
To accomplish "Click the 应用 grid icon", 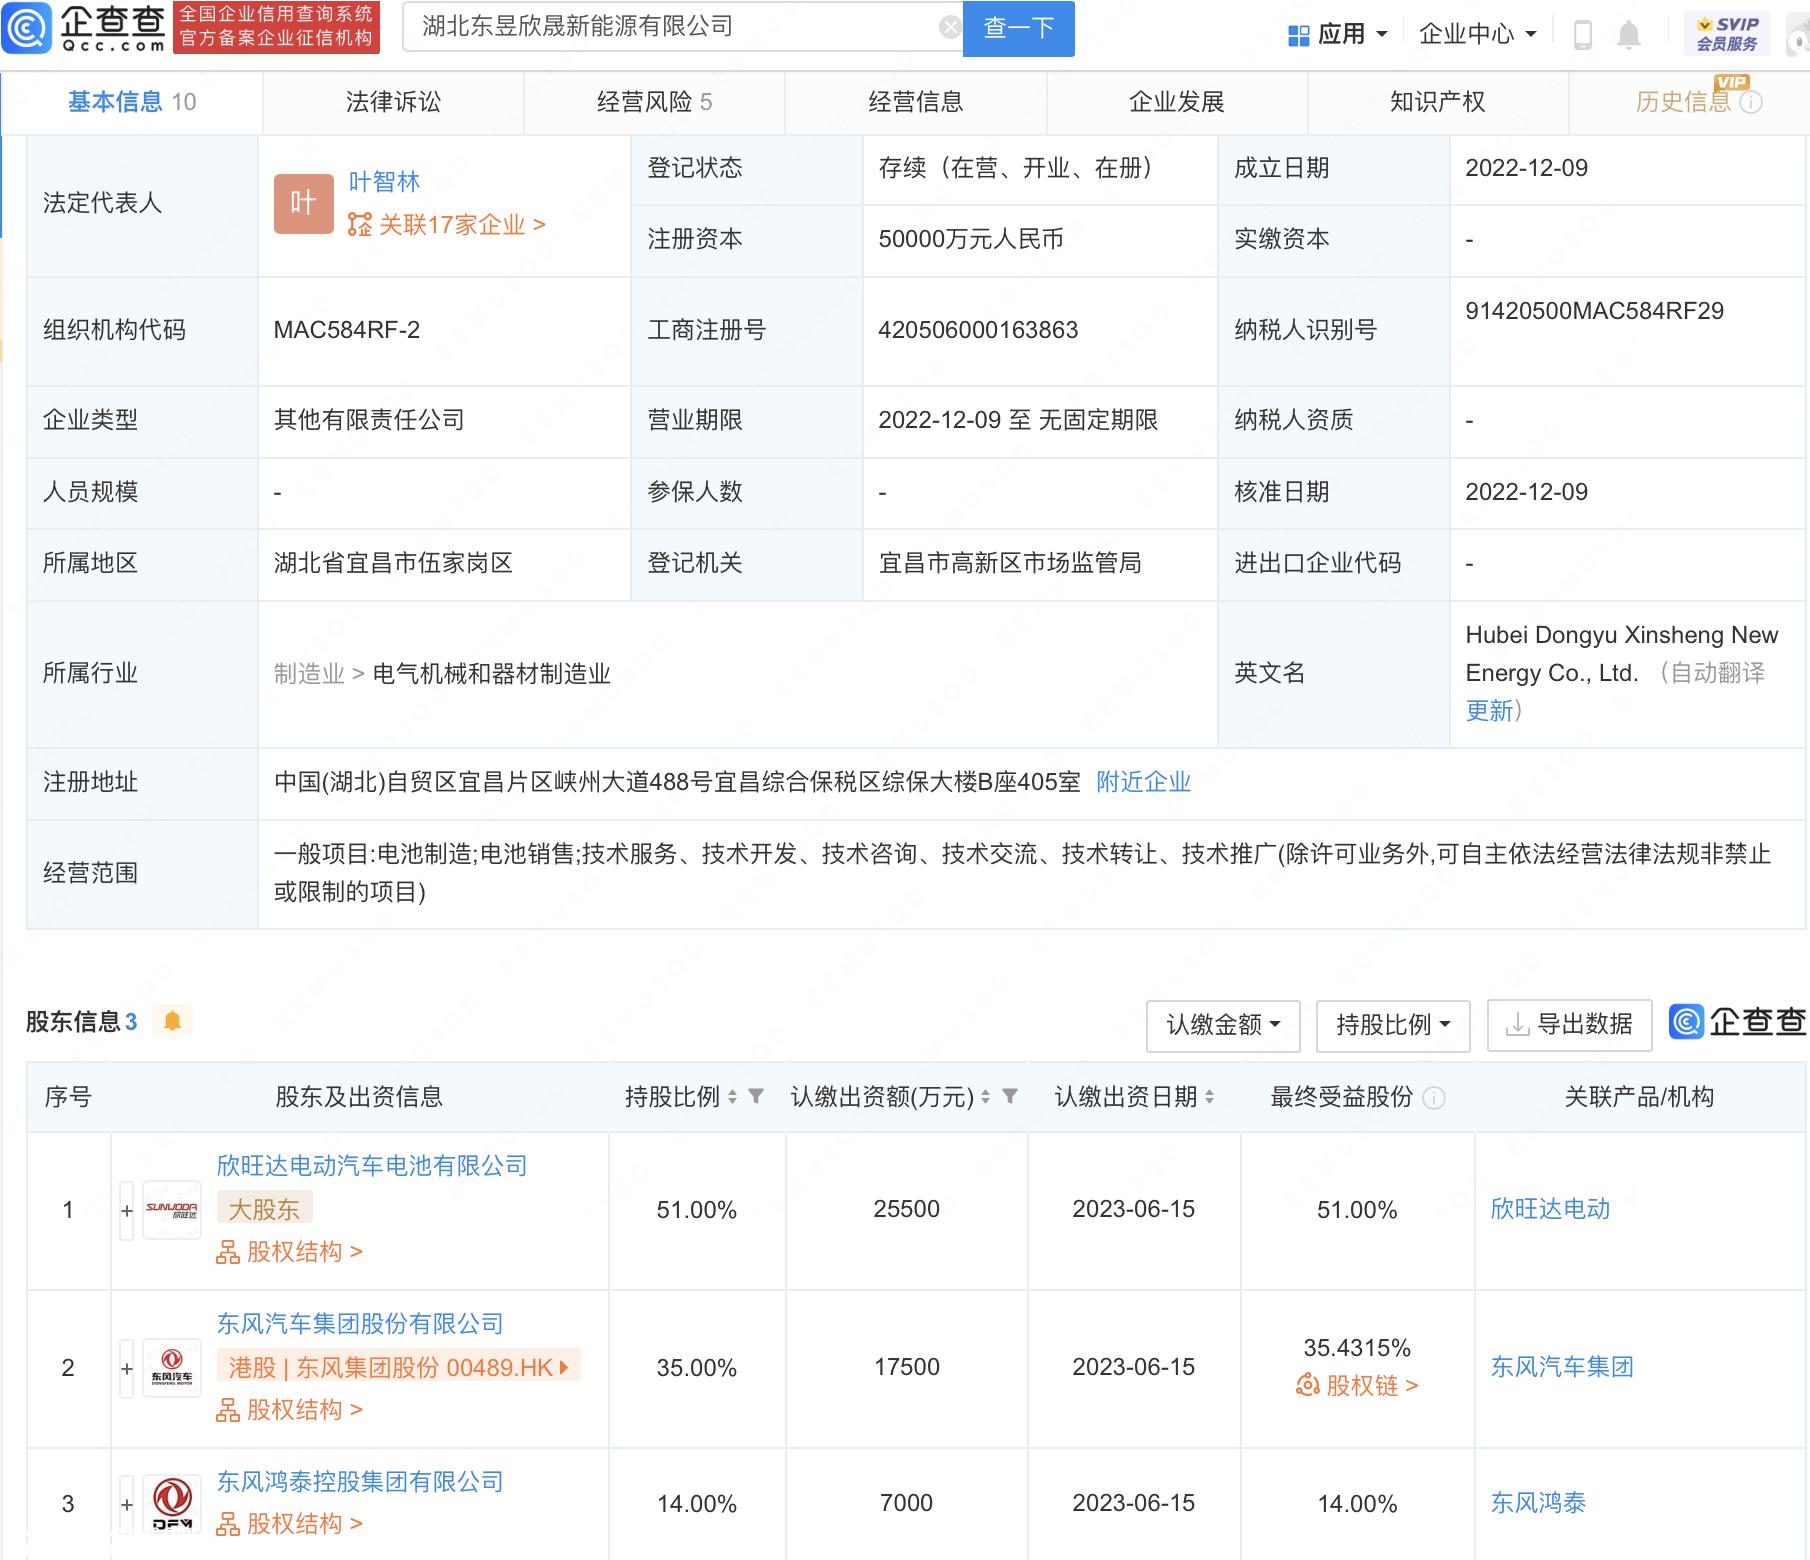I will 1298,35.
